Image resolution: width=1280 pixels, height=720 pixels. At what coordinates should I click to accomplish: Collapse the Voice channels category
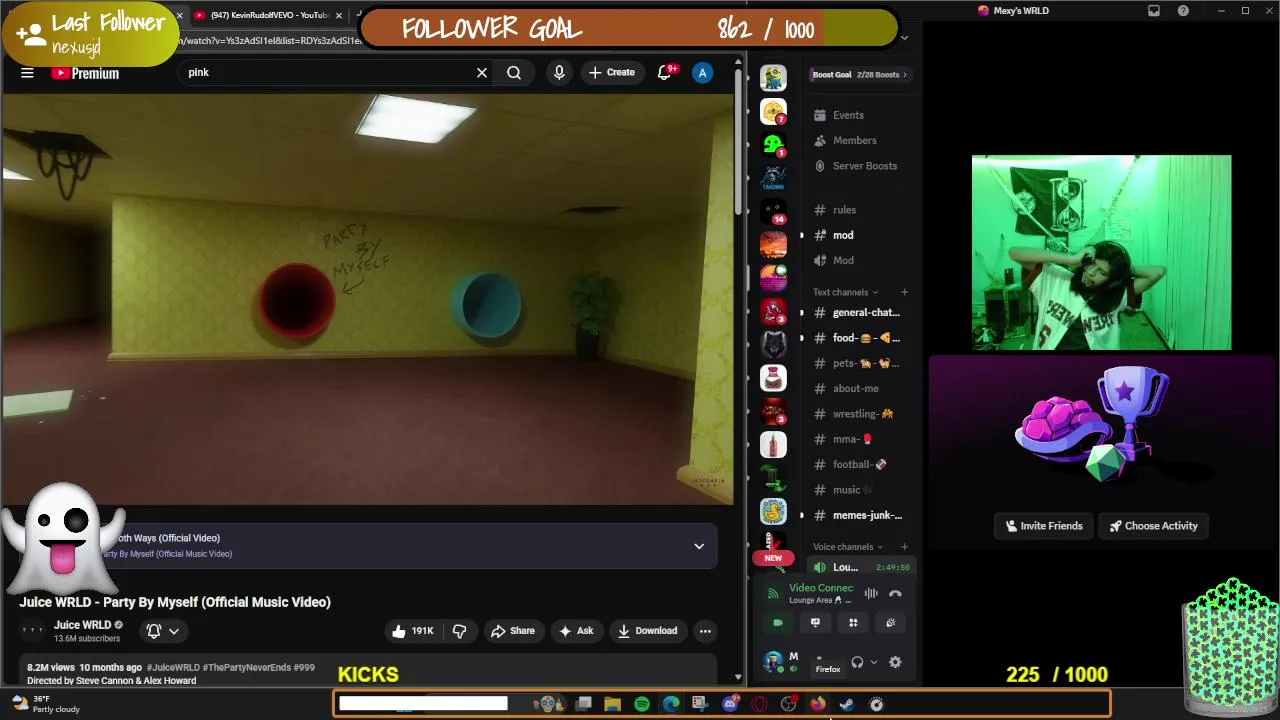click(848, 547)
